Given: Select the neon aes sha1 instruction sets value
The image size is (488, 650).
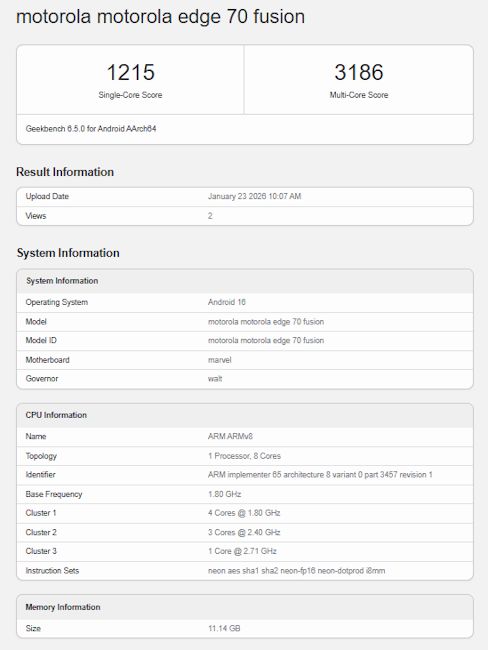Looking at the screenshot, I should [x=296, y=570].
